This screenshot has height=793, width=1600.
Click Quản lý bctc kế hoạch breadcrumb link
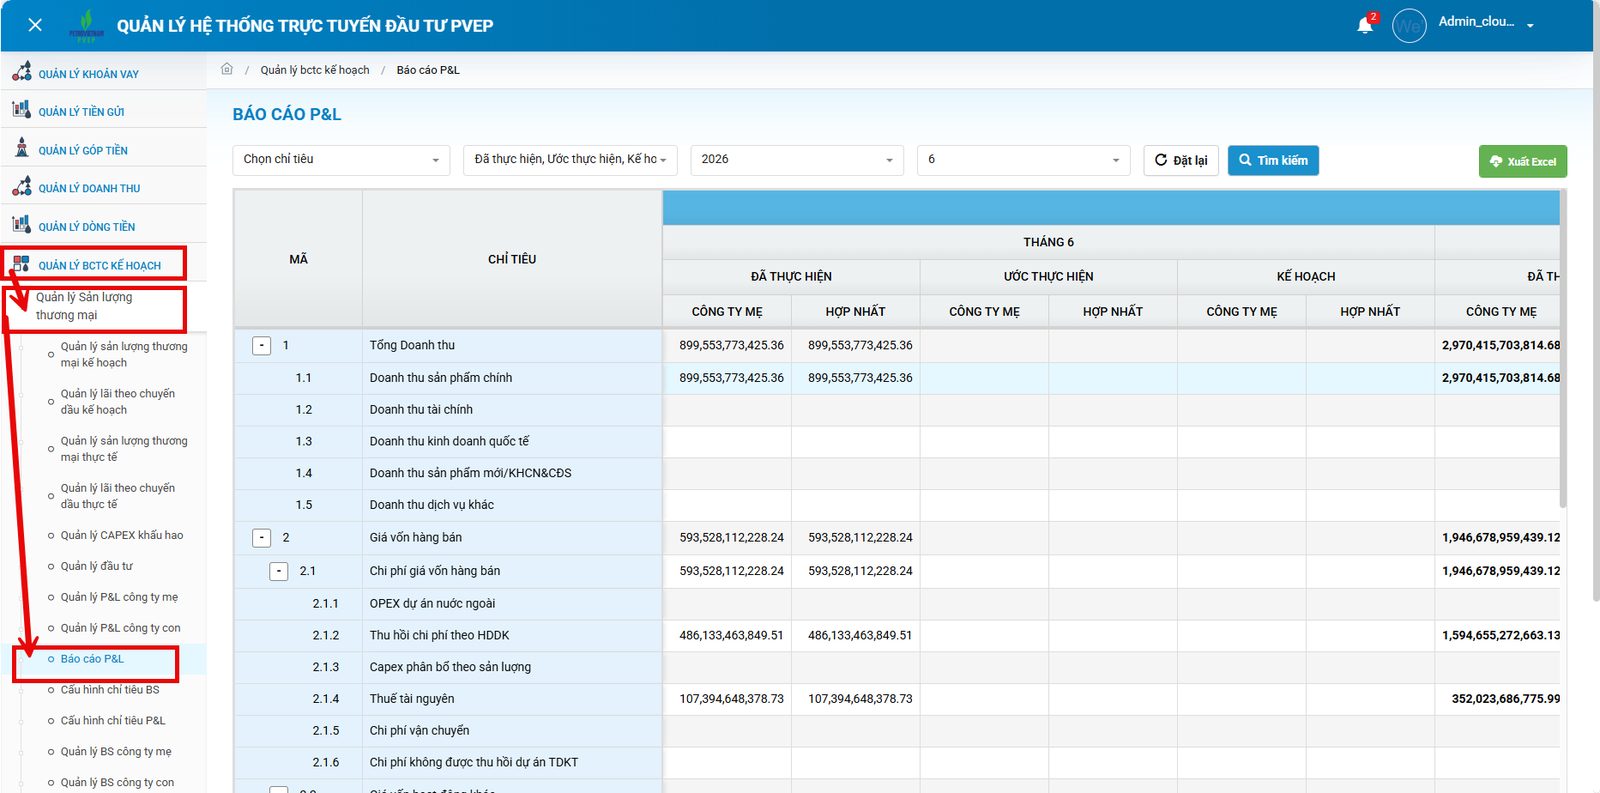[315, 70]
